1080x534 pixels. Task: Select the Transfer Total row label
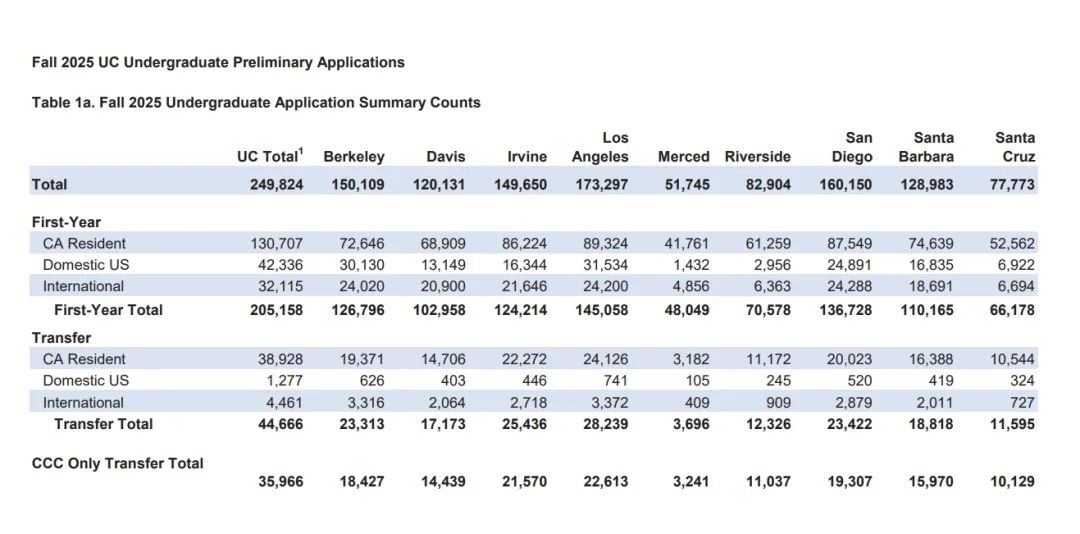click(x=103, y=424)
